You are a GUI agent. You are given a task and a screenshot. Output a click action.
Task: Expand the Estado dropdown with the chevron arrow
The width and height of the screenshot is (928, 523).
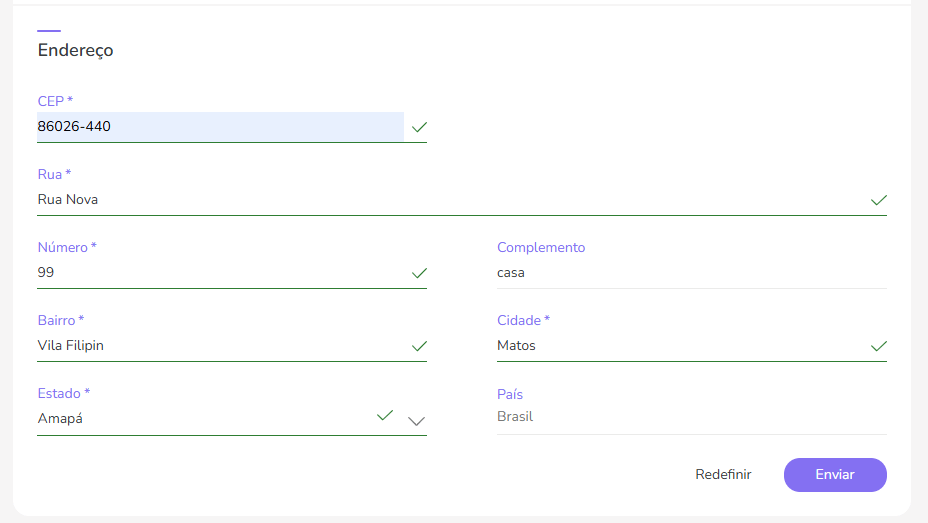[x=417, y=421]
